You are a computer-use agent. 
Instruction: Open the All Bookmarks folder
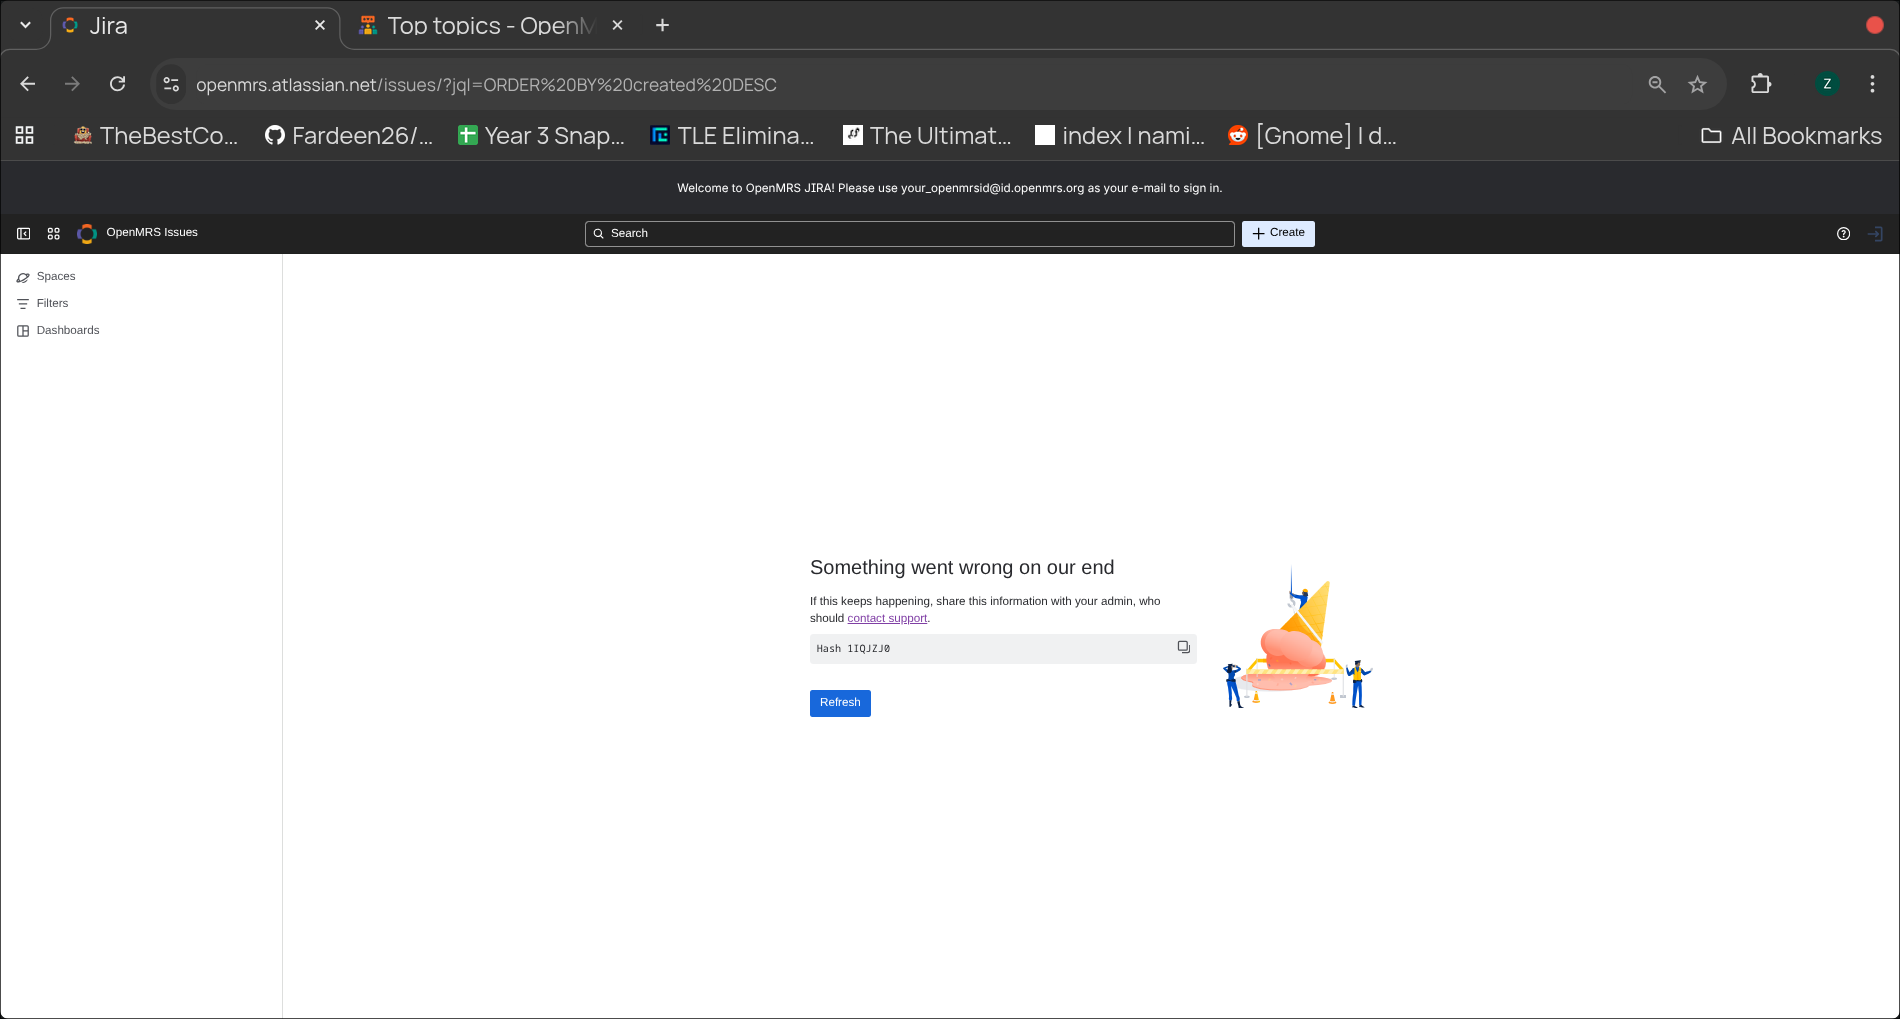pyautogui.click(x=1791, y=136)
